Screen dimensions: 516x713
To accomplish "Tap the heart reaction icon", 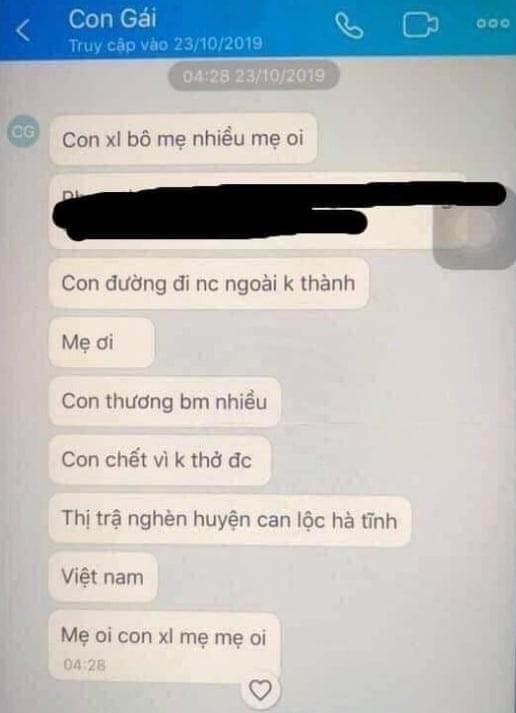I will pyautogui.click(x=261, y=690).
